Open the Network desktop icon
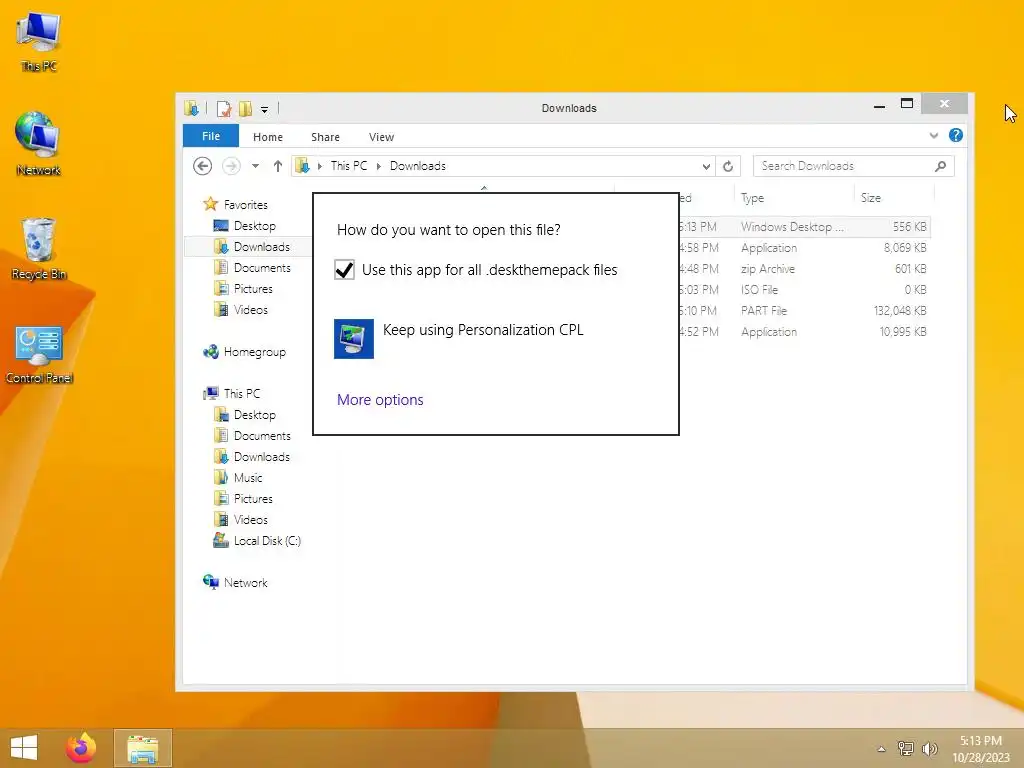Viewport: 1024px width, 768px height. tap(39, 144)
